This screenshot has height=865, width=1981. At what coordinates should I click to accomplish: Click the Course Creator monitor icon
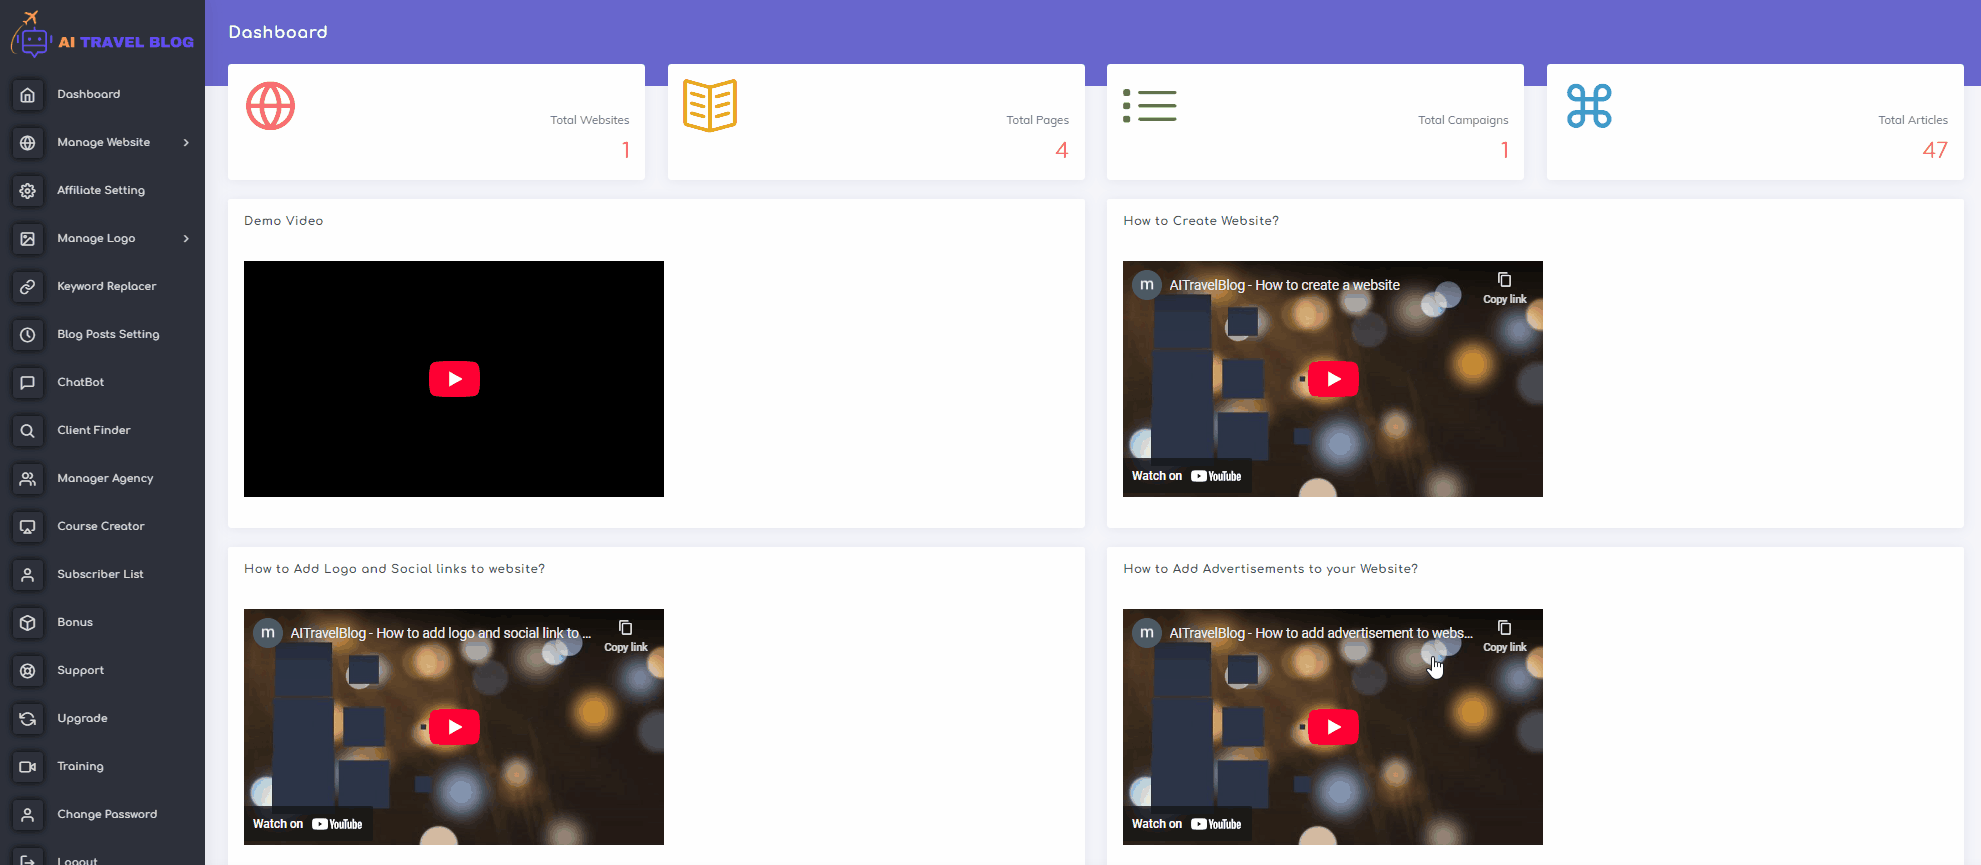click(x=28, y=526)
